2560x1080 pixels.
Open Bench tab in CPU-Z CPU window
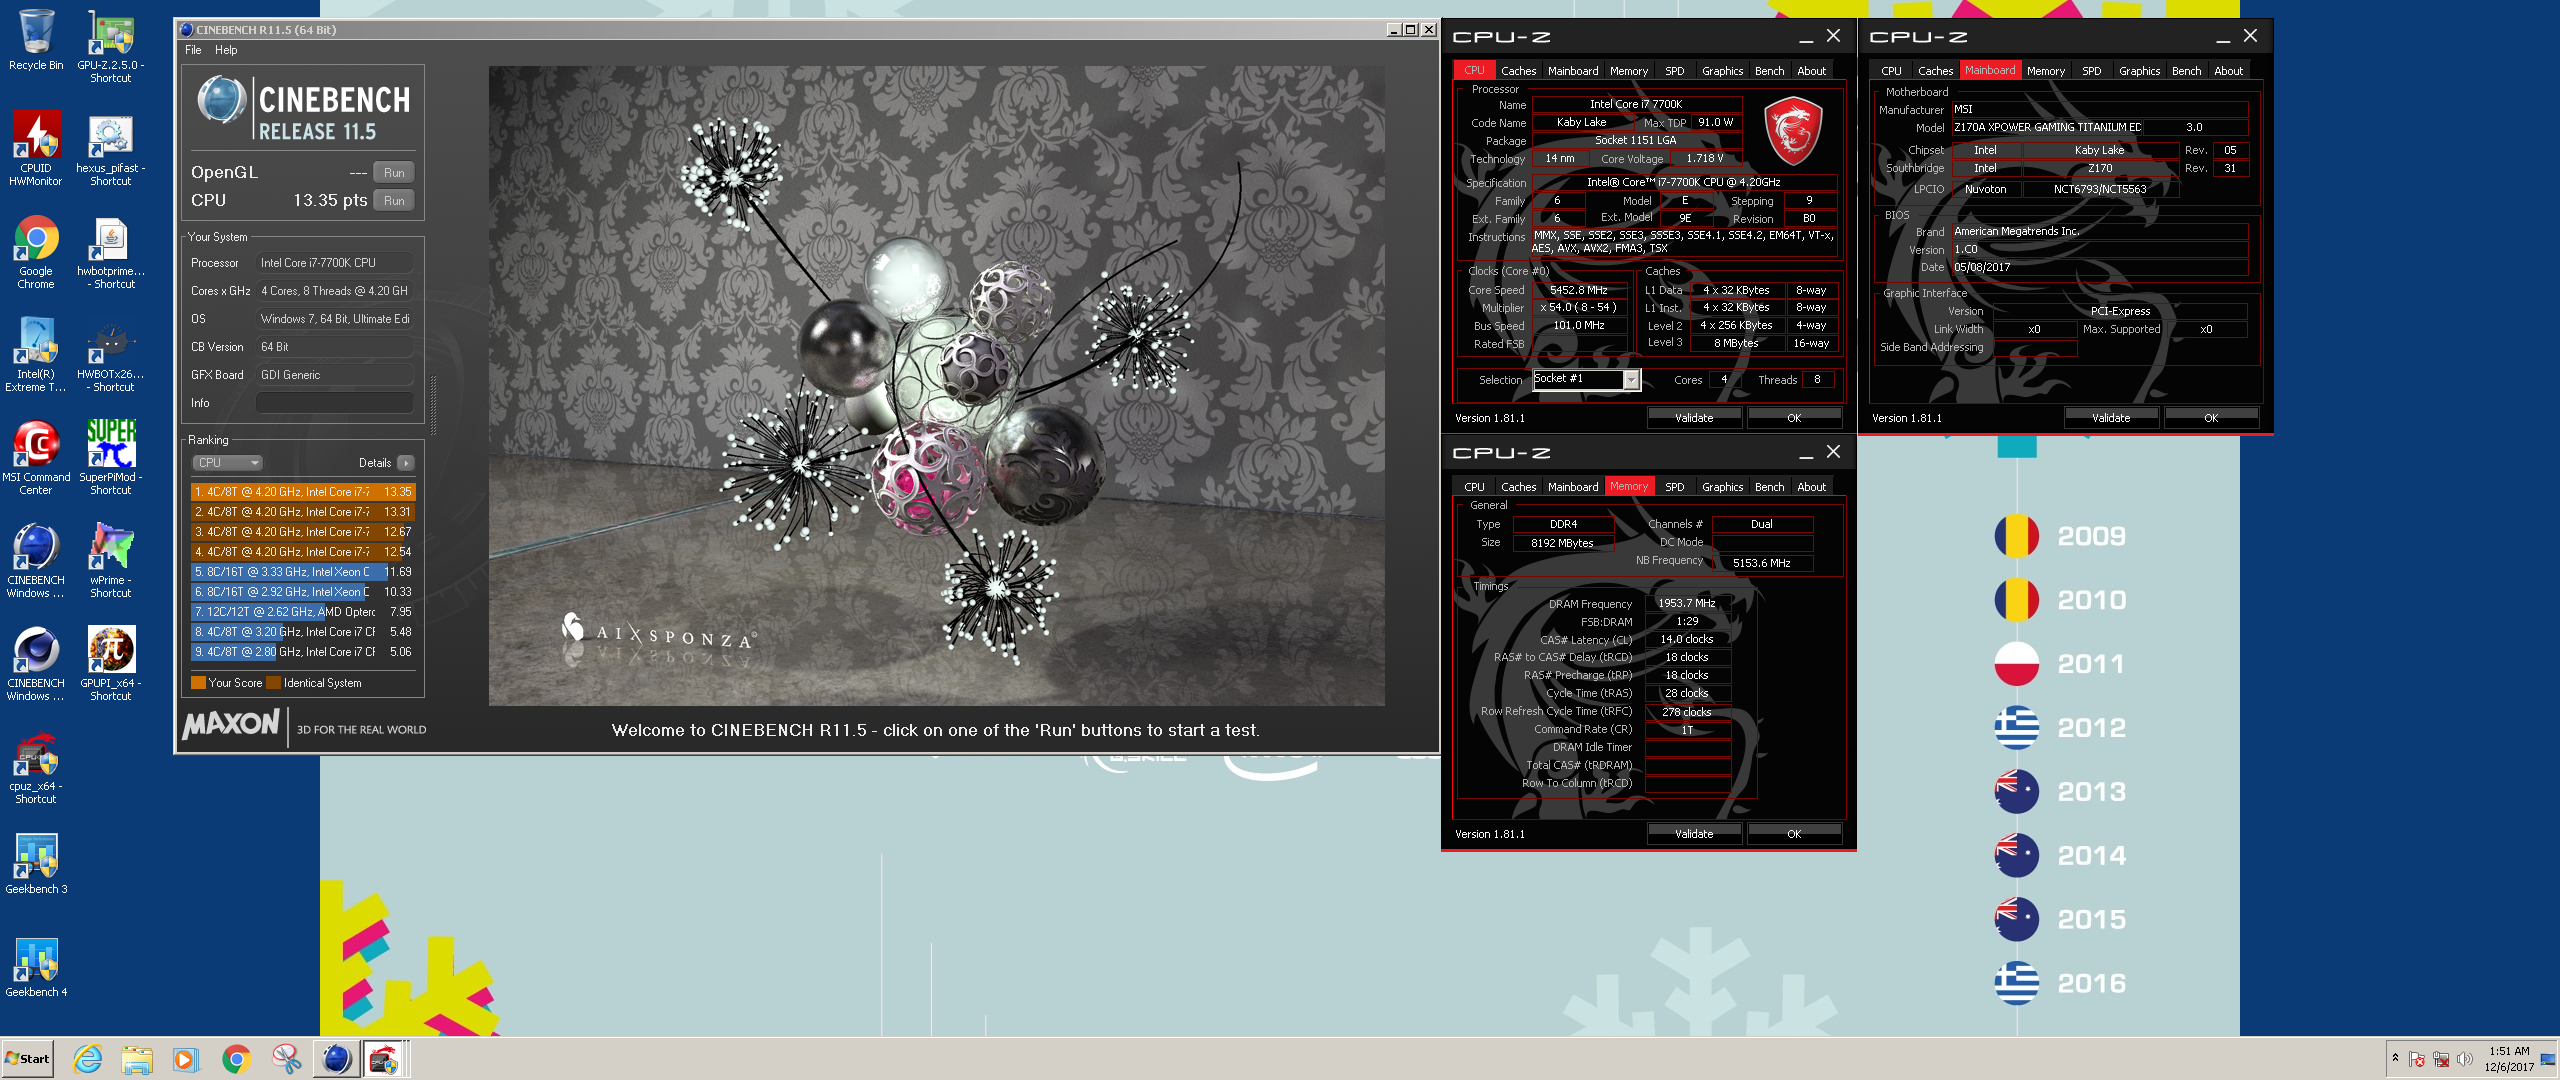click(x=1769, y=71)
